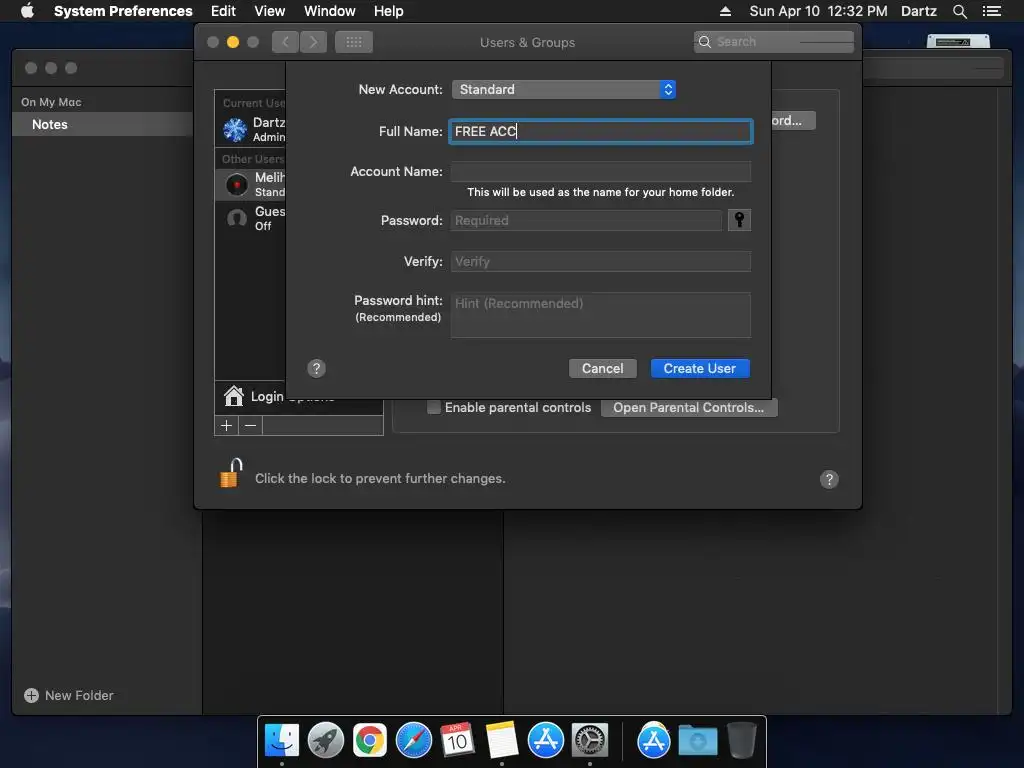Click the Account Name field
Viewport: 1024px width, 768px height.
601,172
